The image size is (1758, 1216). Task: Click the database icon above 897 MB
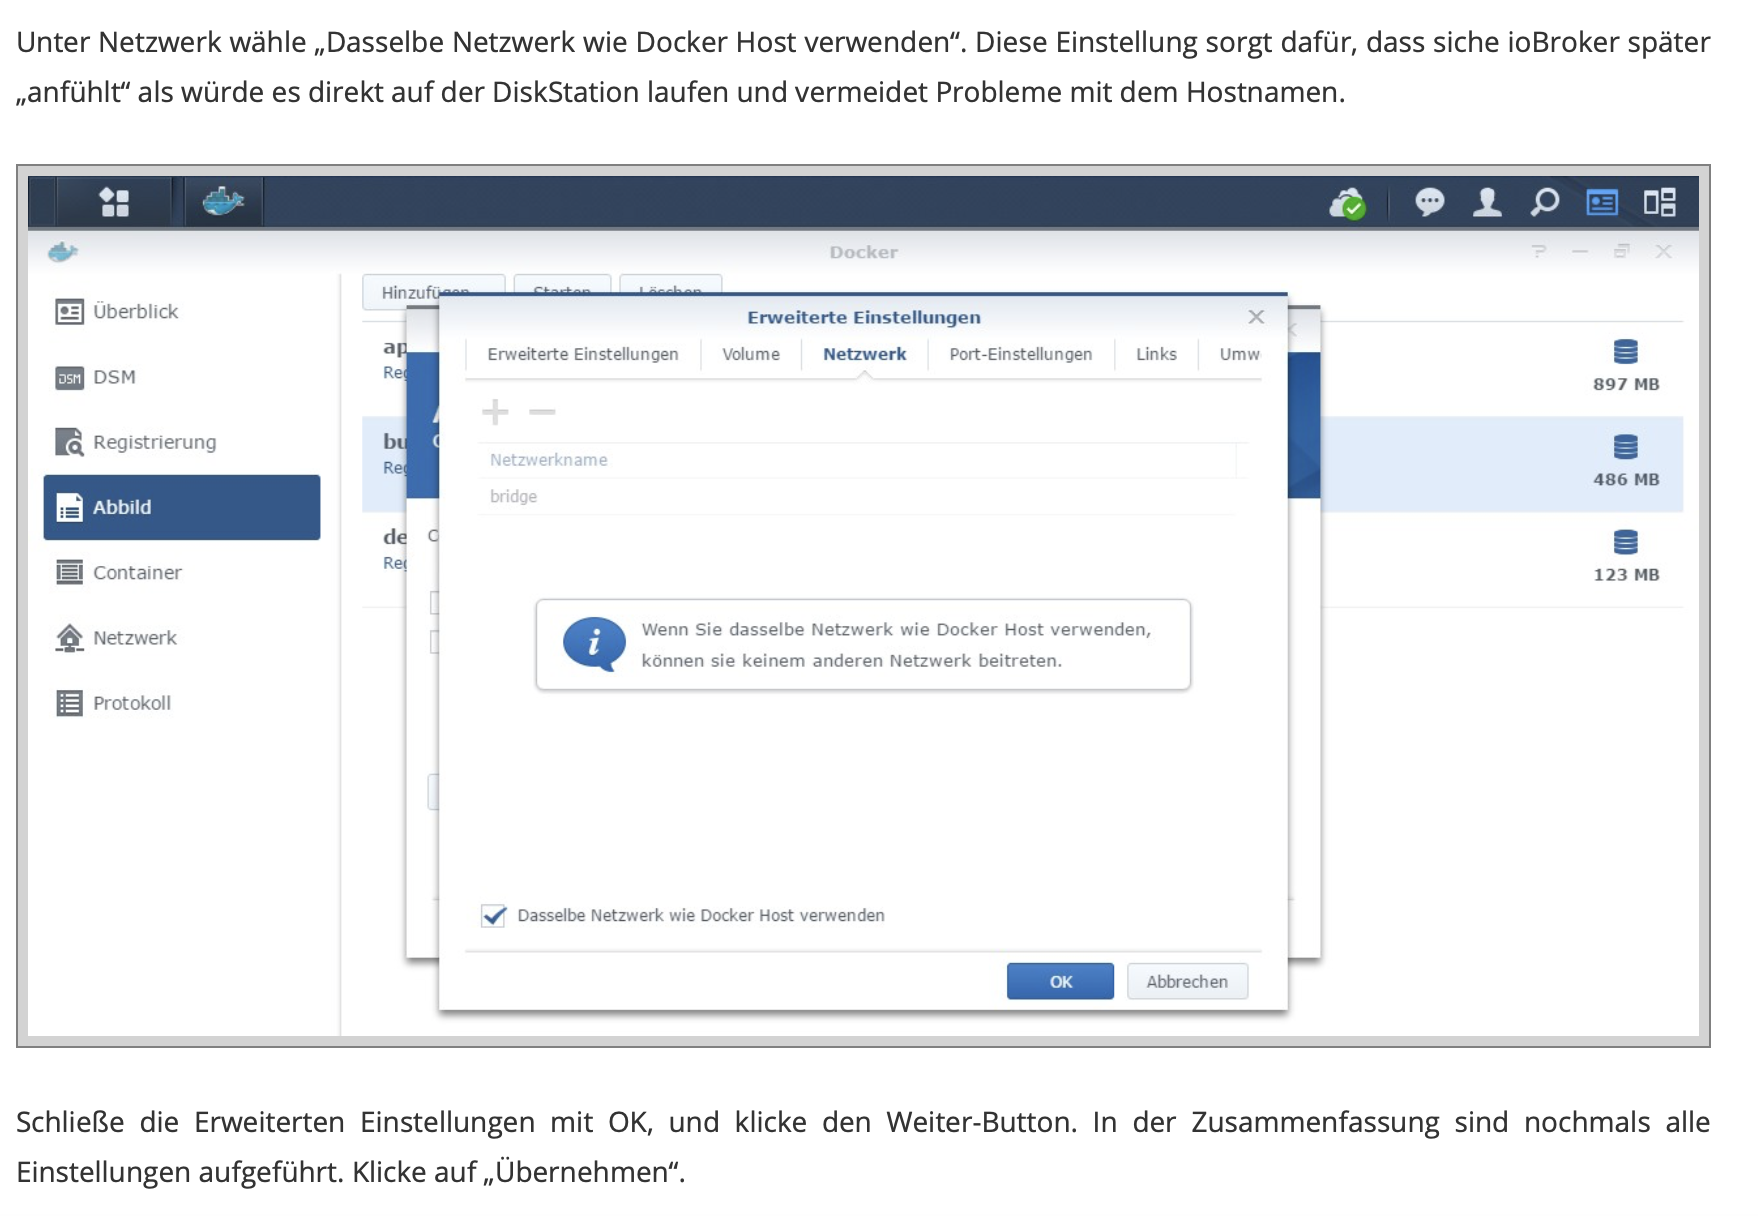[1626, 352]
